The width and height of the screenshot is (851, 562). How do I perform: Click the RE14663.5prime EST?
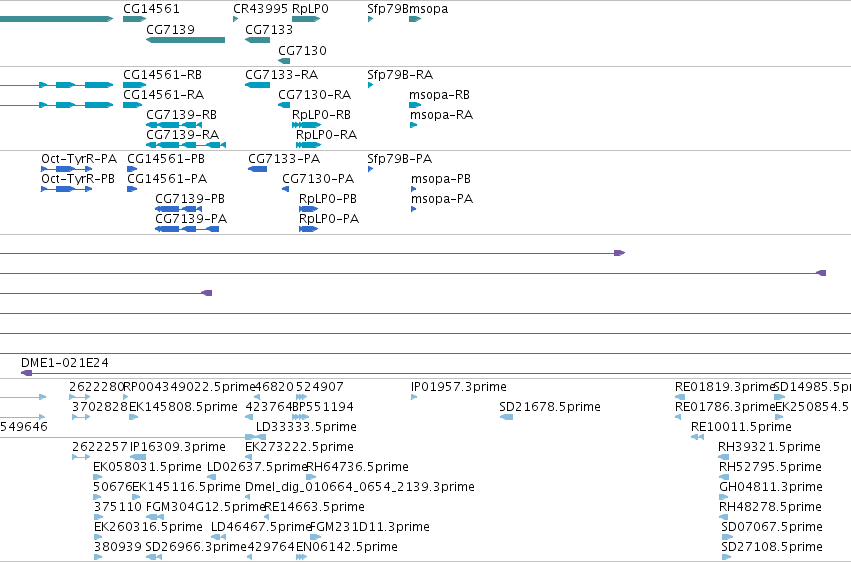tap(266, 517)
